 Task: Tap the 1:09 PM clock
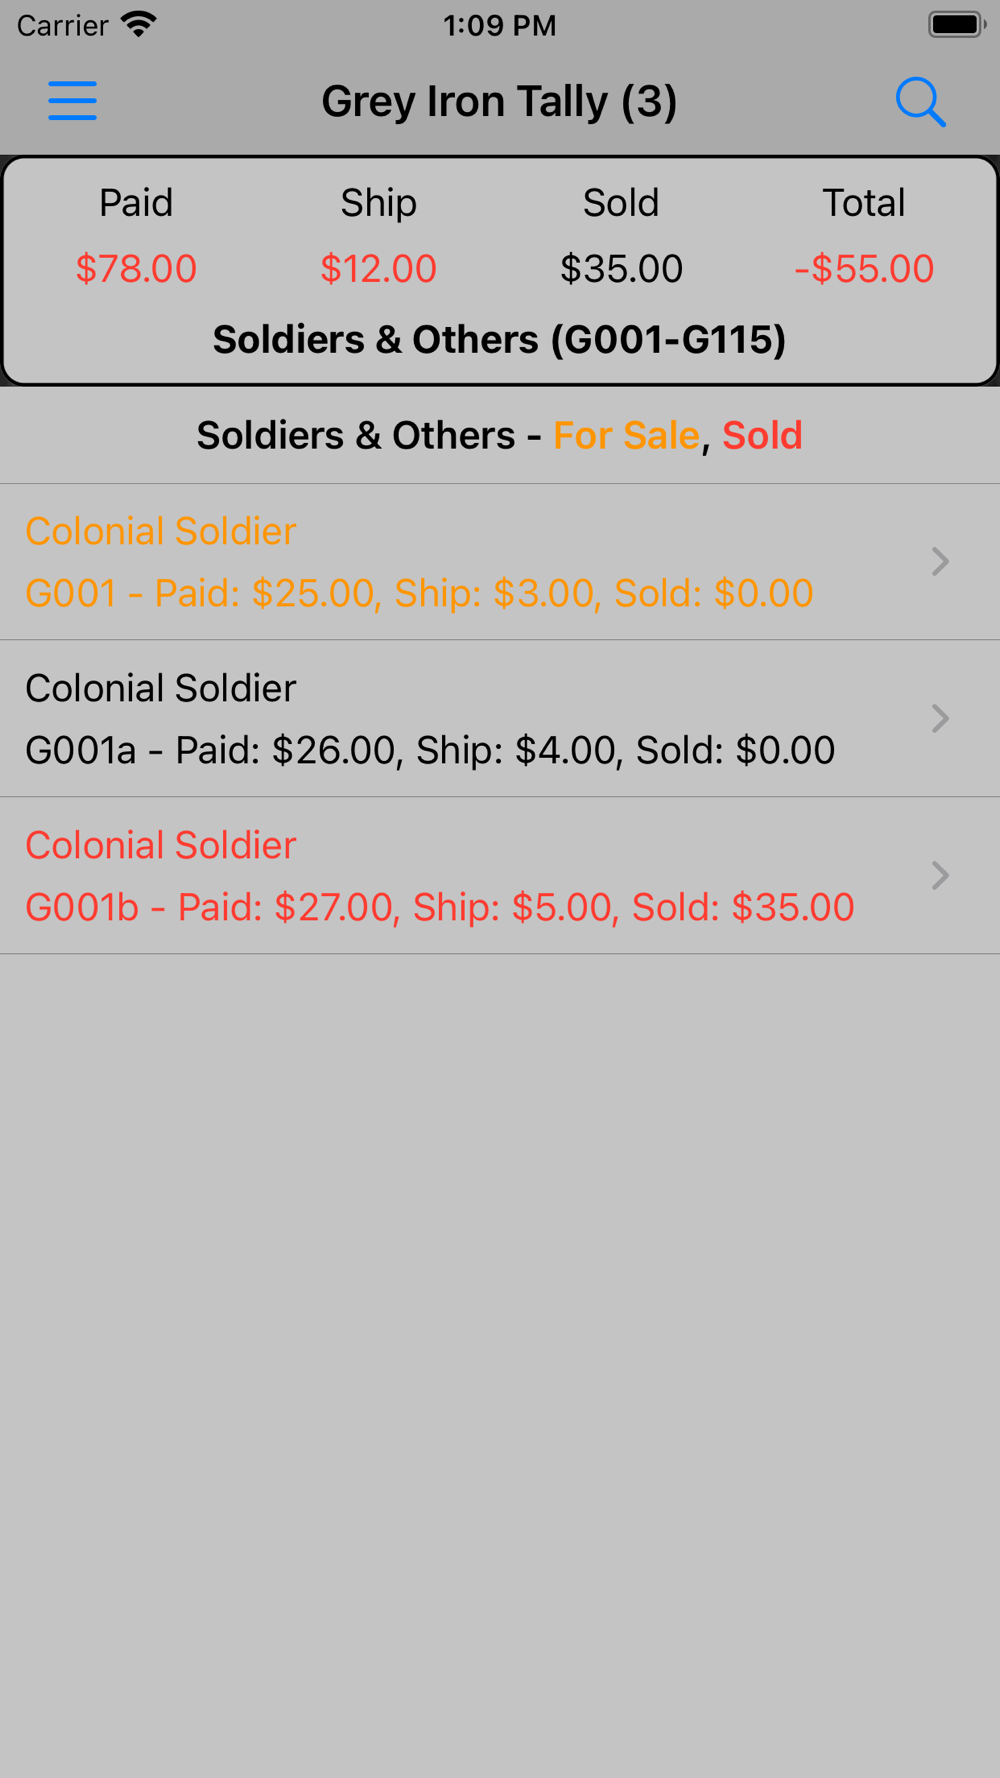click(499, 25)
